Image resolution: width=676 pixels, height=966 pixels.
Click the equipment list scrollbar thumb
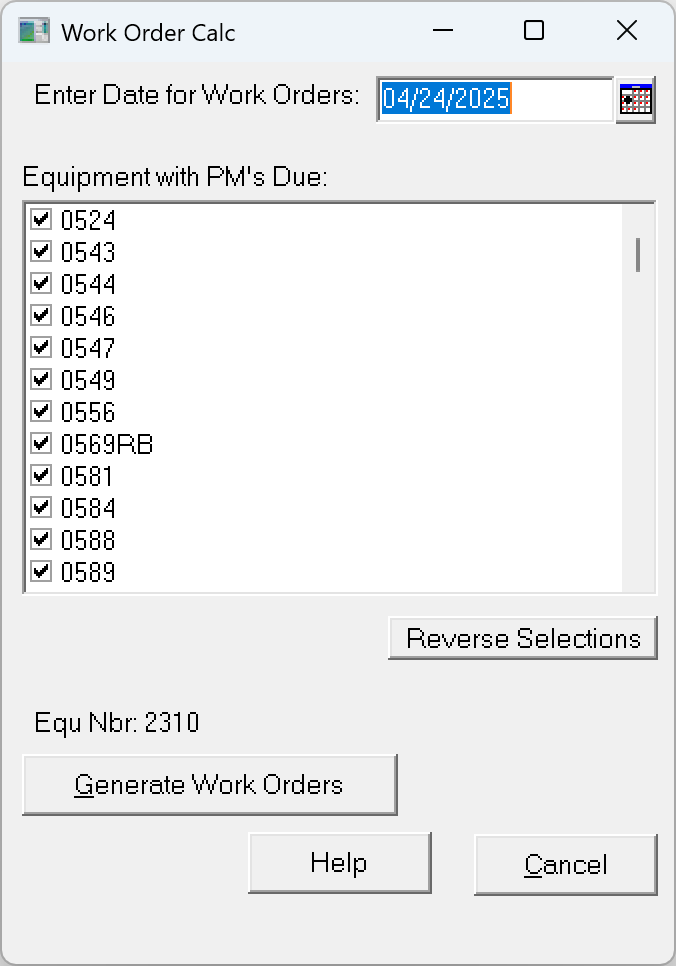(x=637, y=254)
